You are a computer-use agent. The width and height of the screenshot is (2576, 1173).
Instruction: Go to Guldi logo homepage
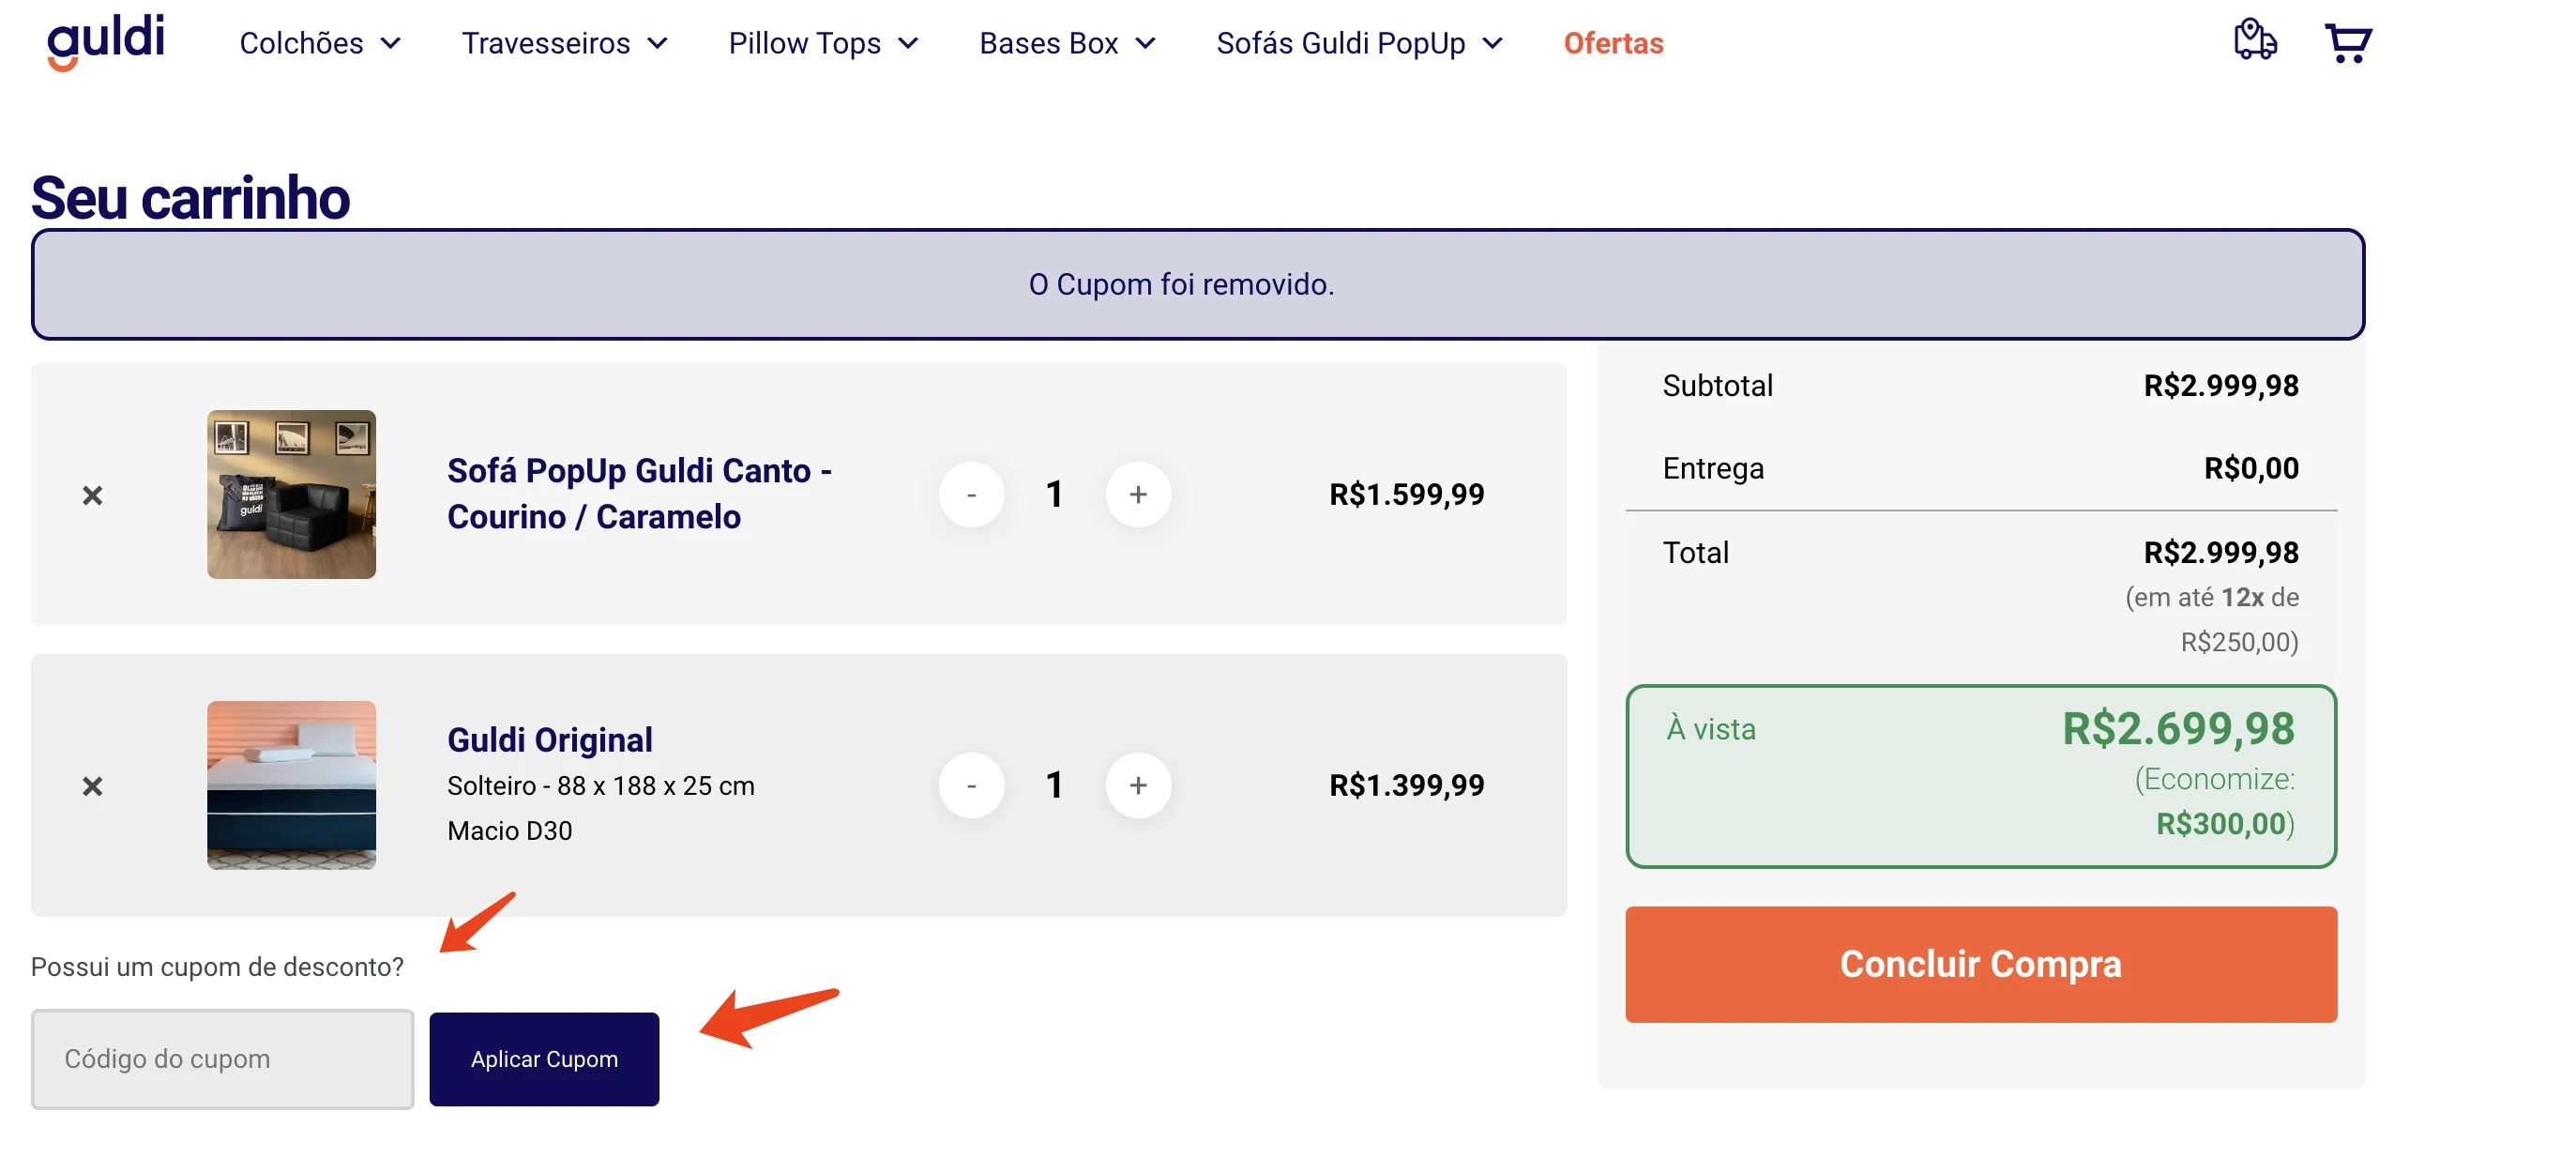105,42
